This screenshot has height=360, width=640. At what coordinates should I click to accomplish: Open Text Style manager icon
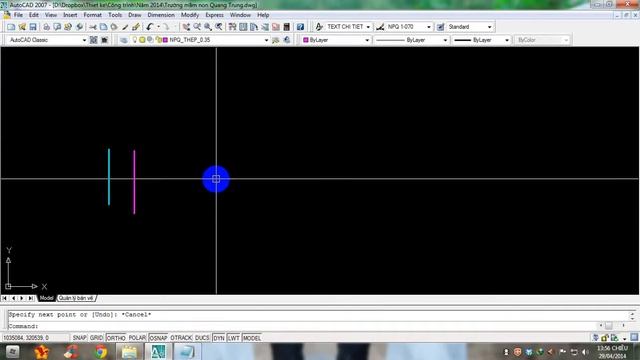[x=319, y=27]
